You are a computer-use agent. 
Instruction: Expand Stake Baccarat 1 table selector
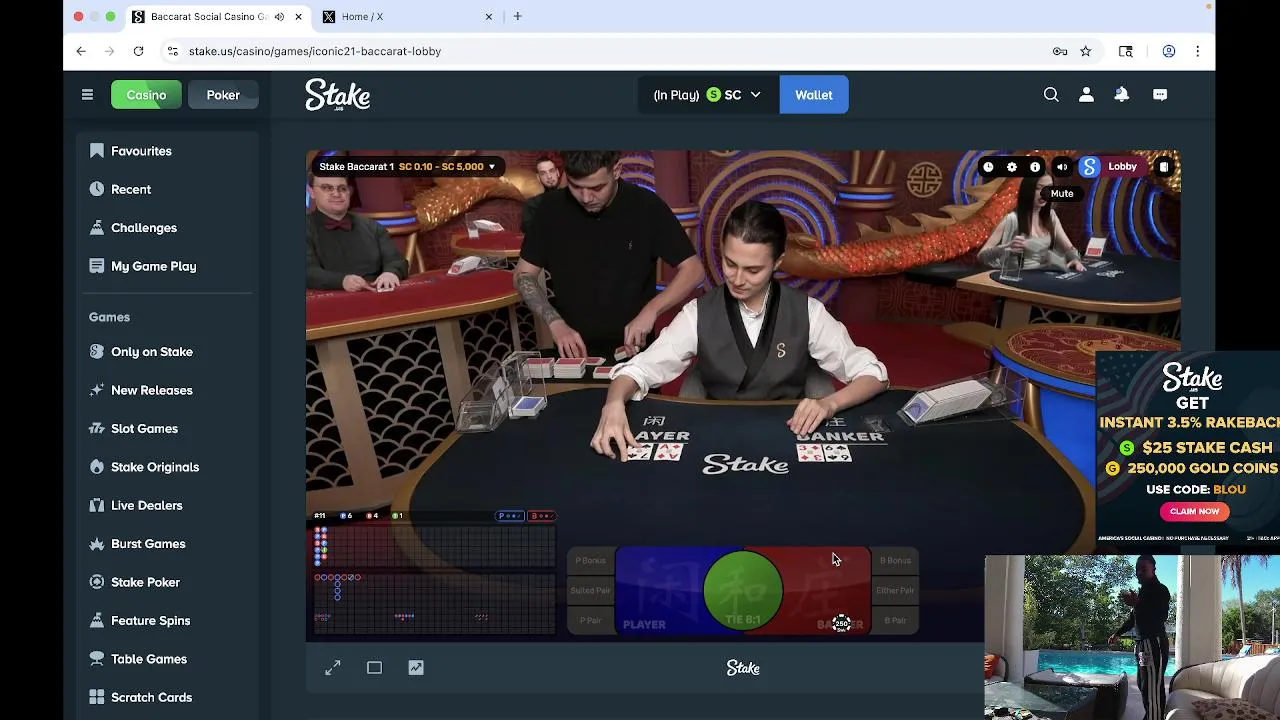[407, 167]
